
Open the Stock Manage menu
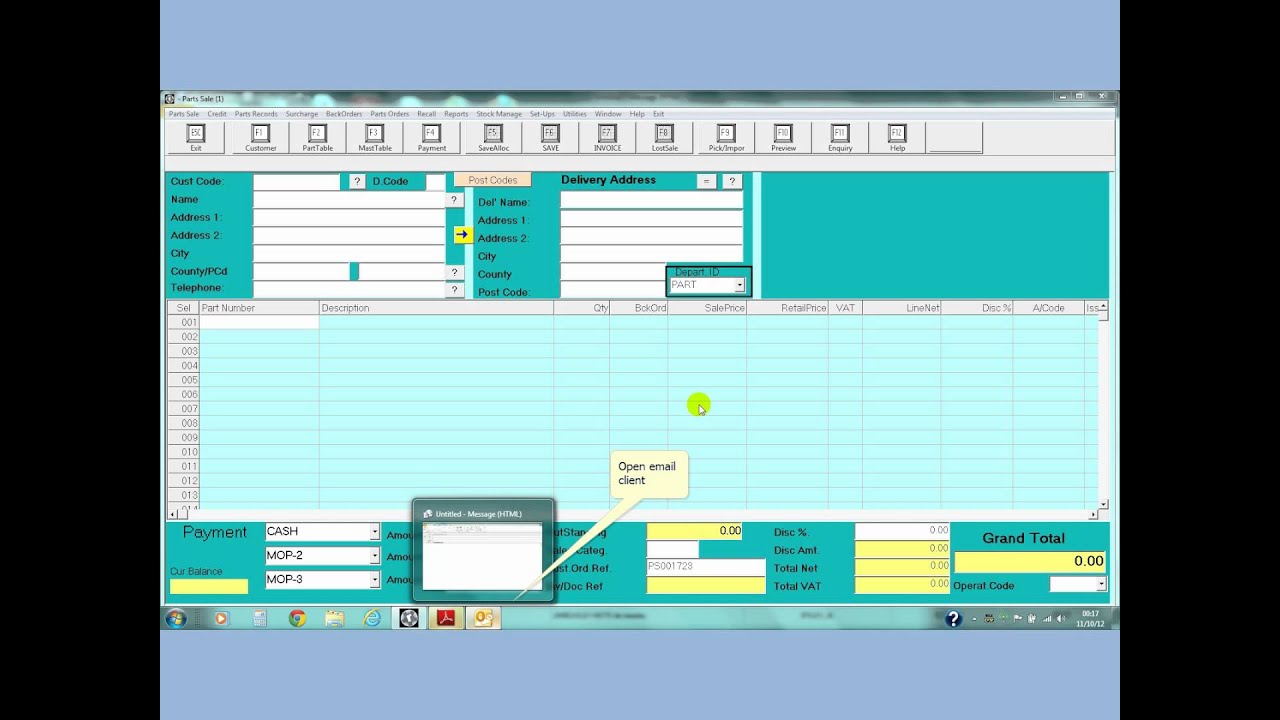point(499,114)
